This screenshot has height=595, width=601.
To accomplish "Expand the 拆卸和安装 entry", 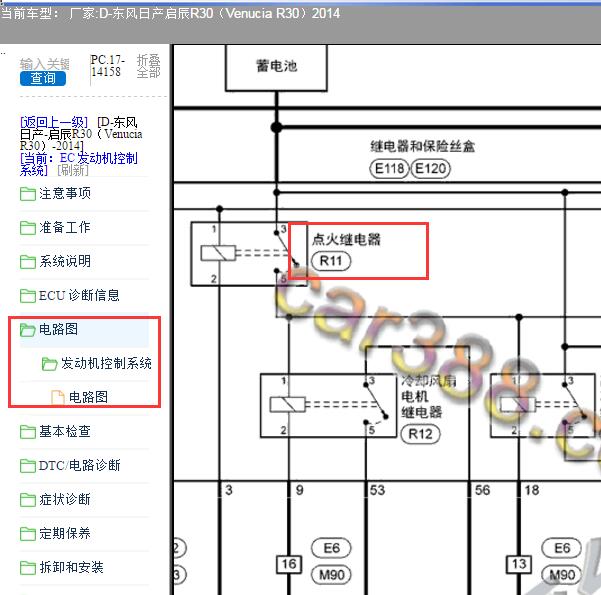I will pyautogui.click(x=71, y=567).
